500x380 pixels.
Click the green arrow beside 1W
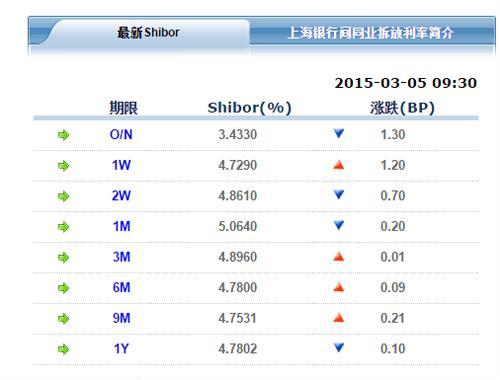point(63,166)
